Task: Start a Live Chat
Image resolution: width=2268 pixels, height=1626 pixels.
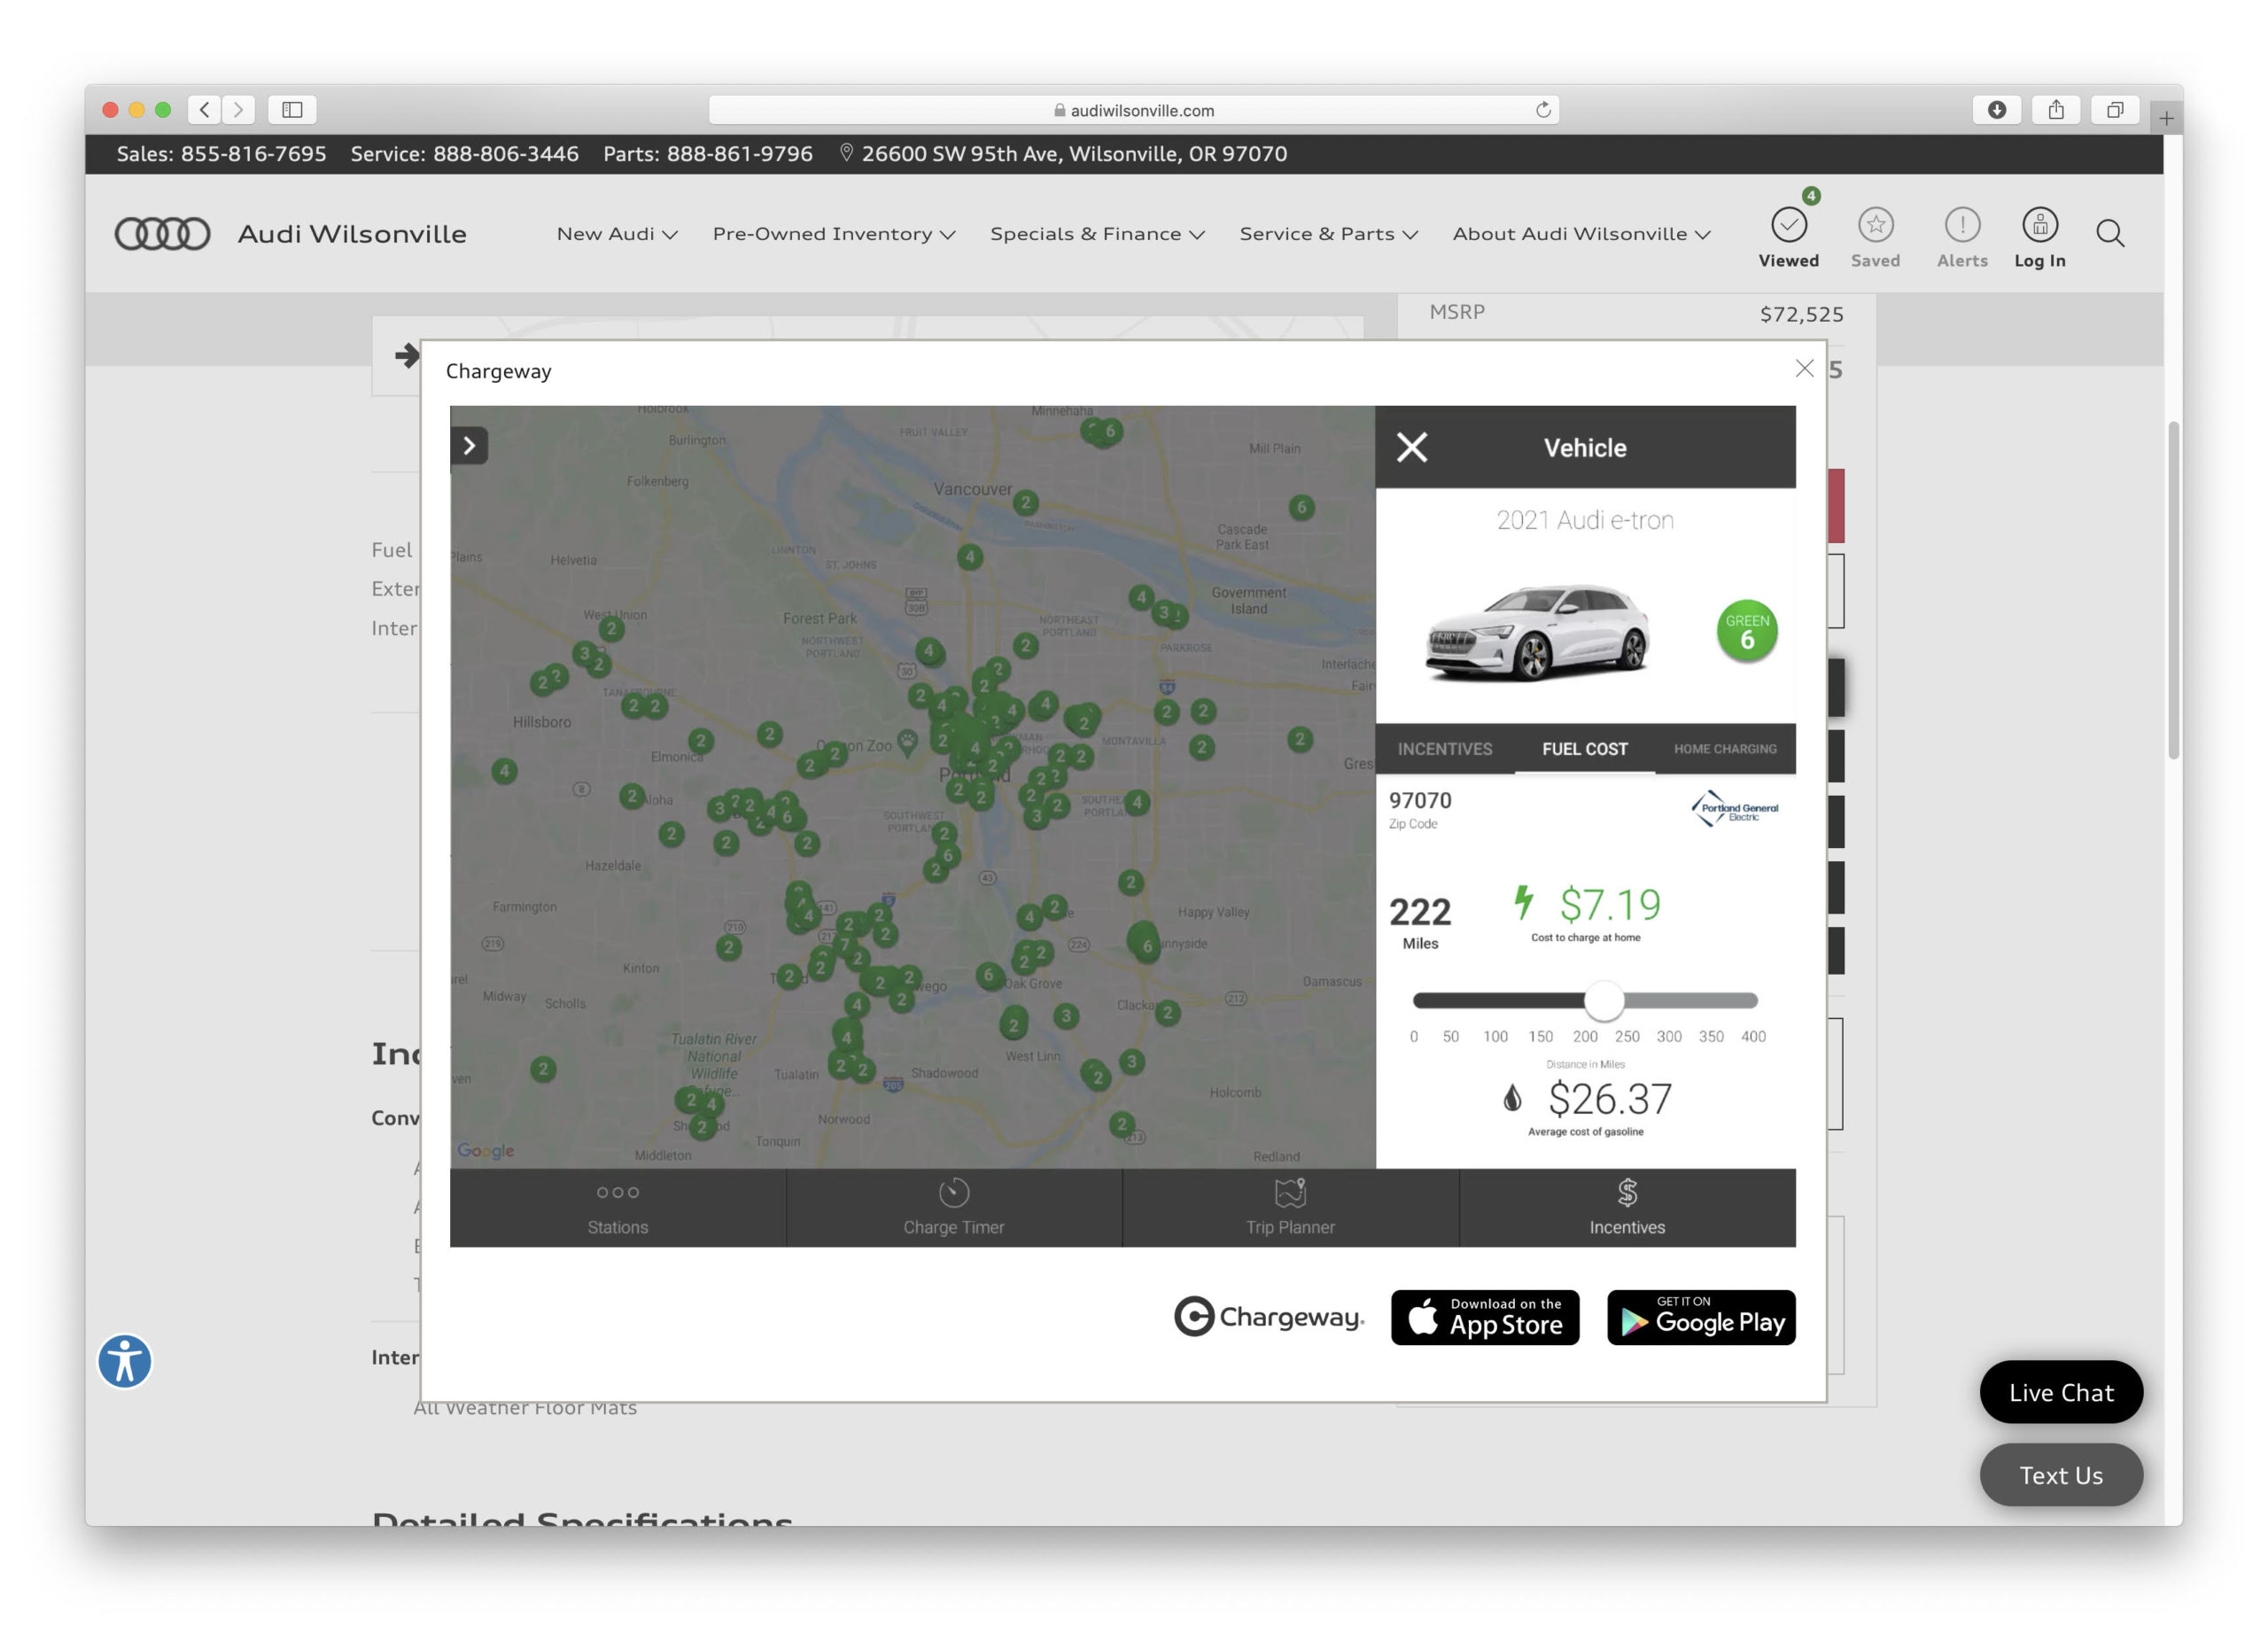Action: tap(2060, 1392)
